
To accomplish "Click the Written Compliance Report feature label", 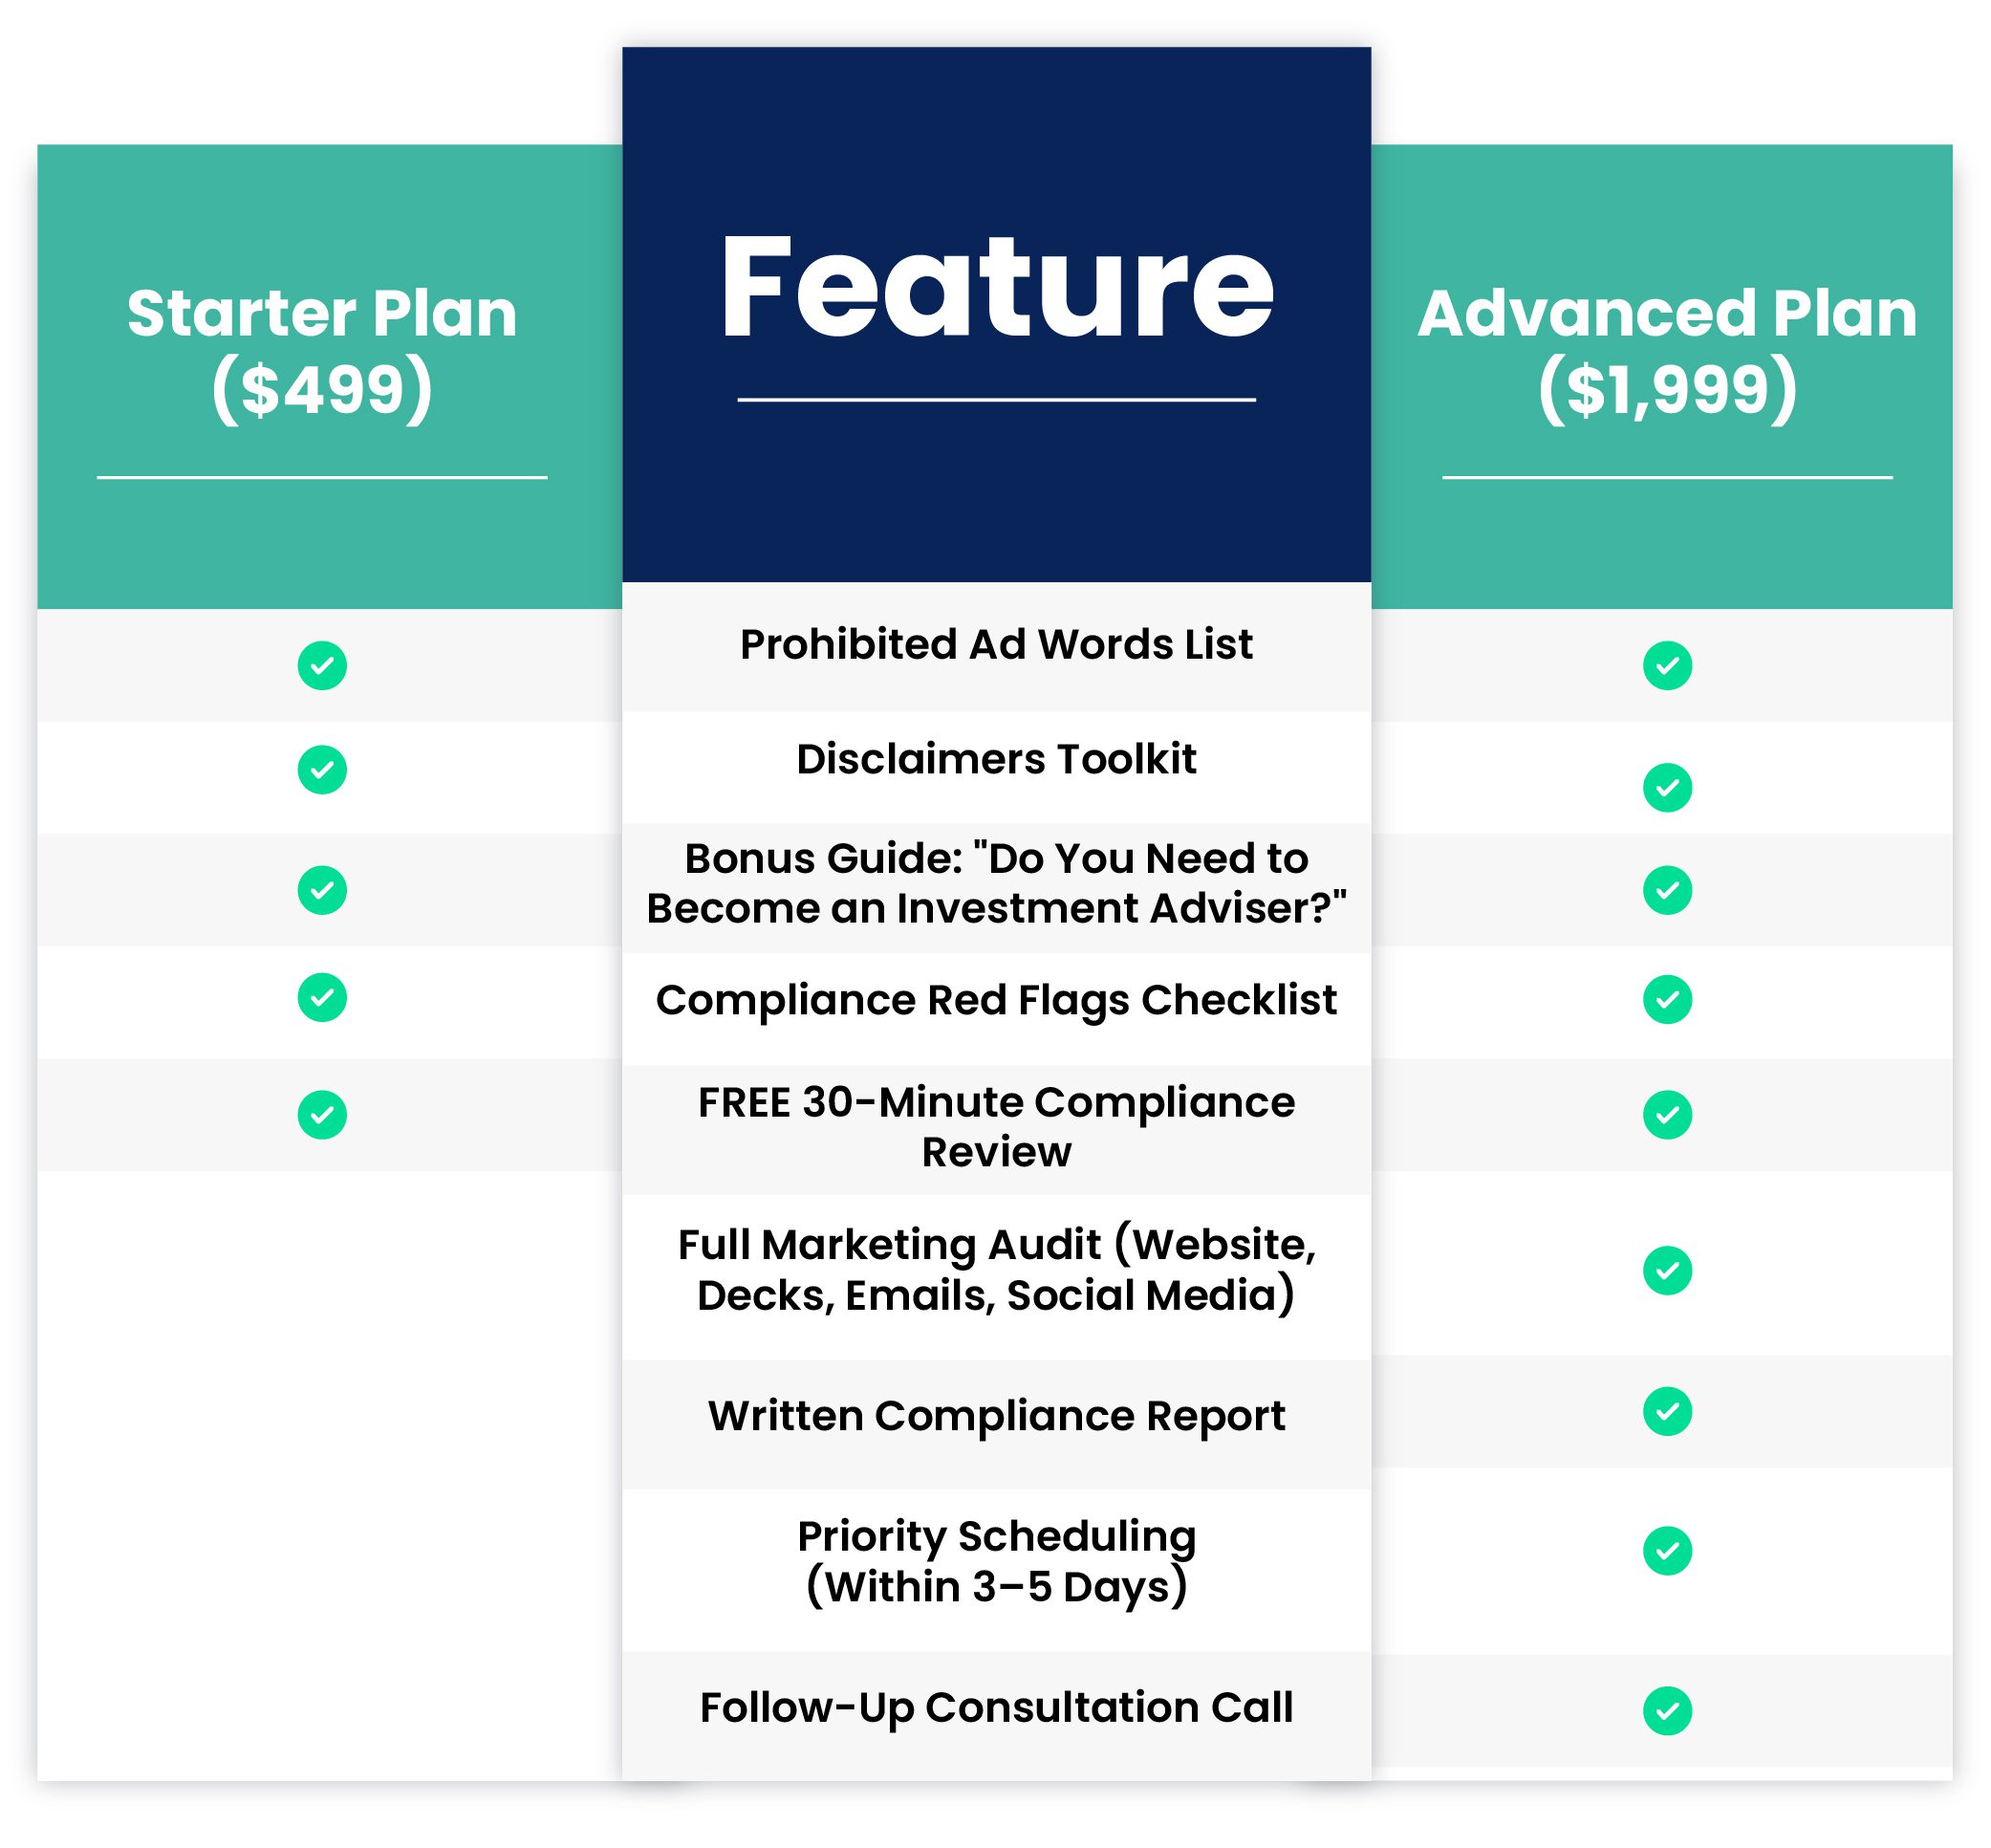I will [996, 1416].
